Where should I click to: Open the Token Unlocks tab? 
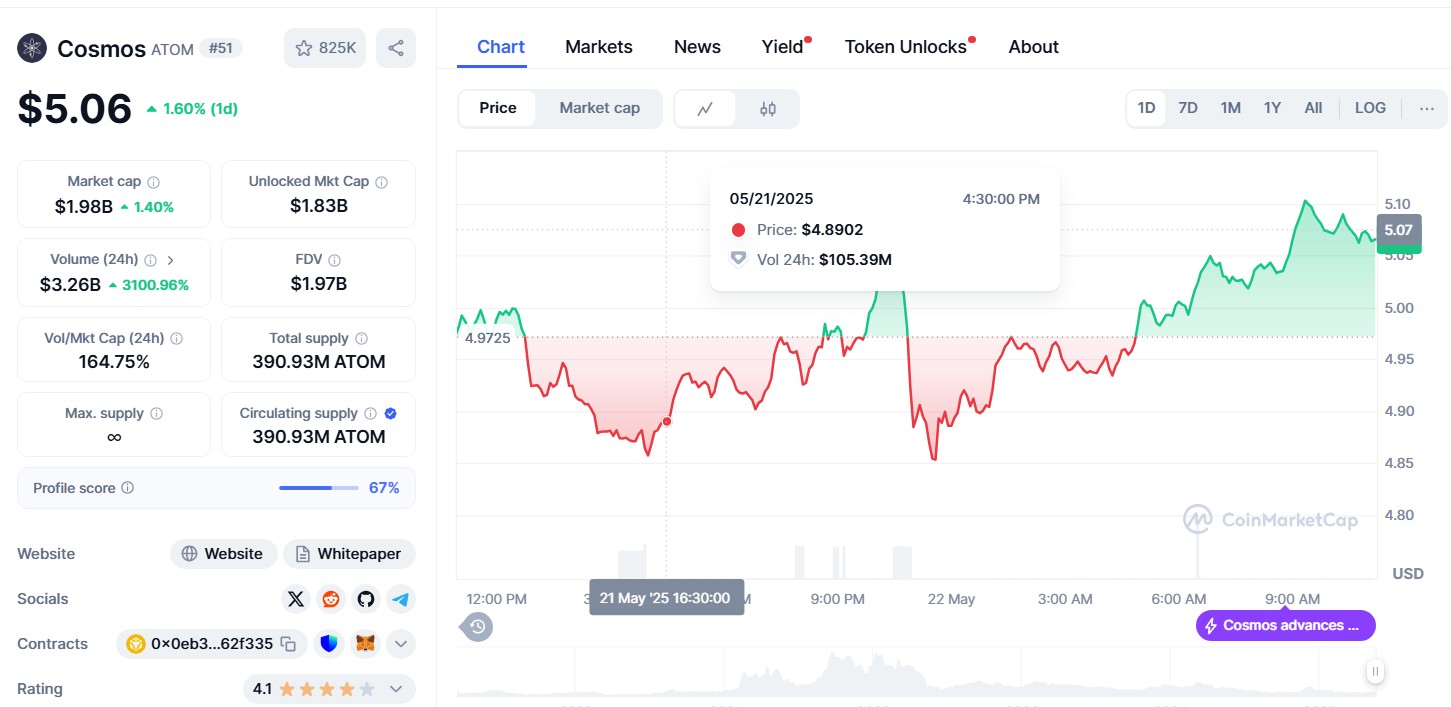(905, 47)
